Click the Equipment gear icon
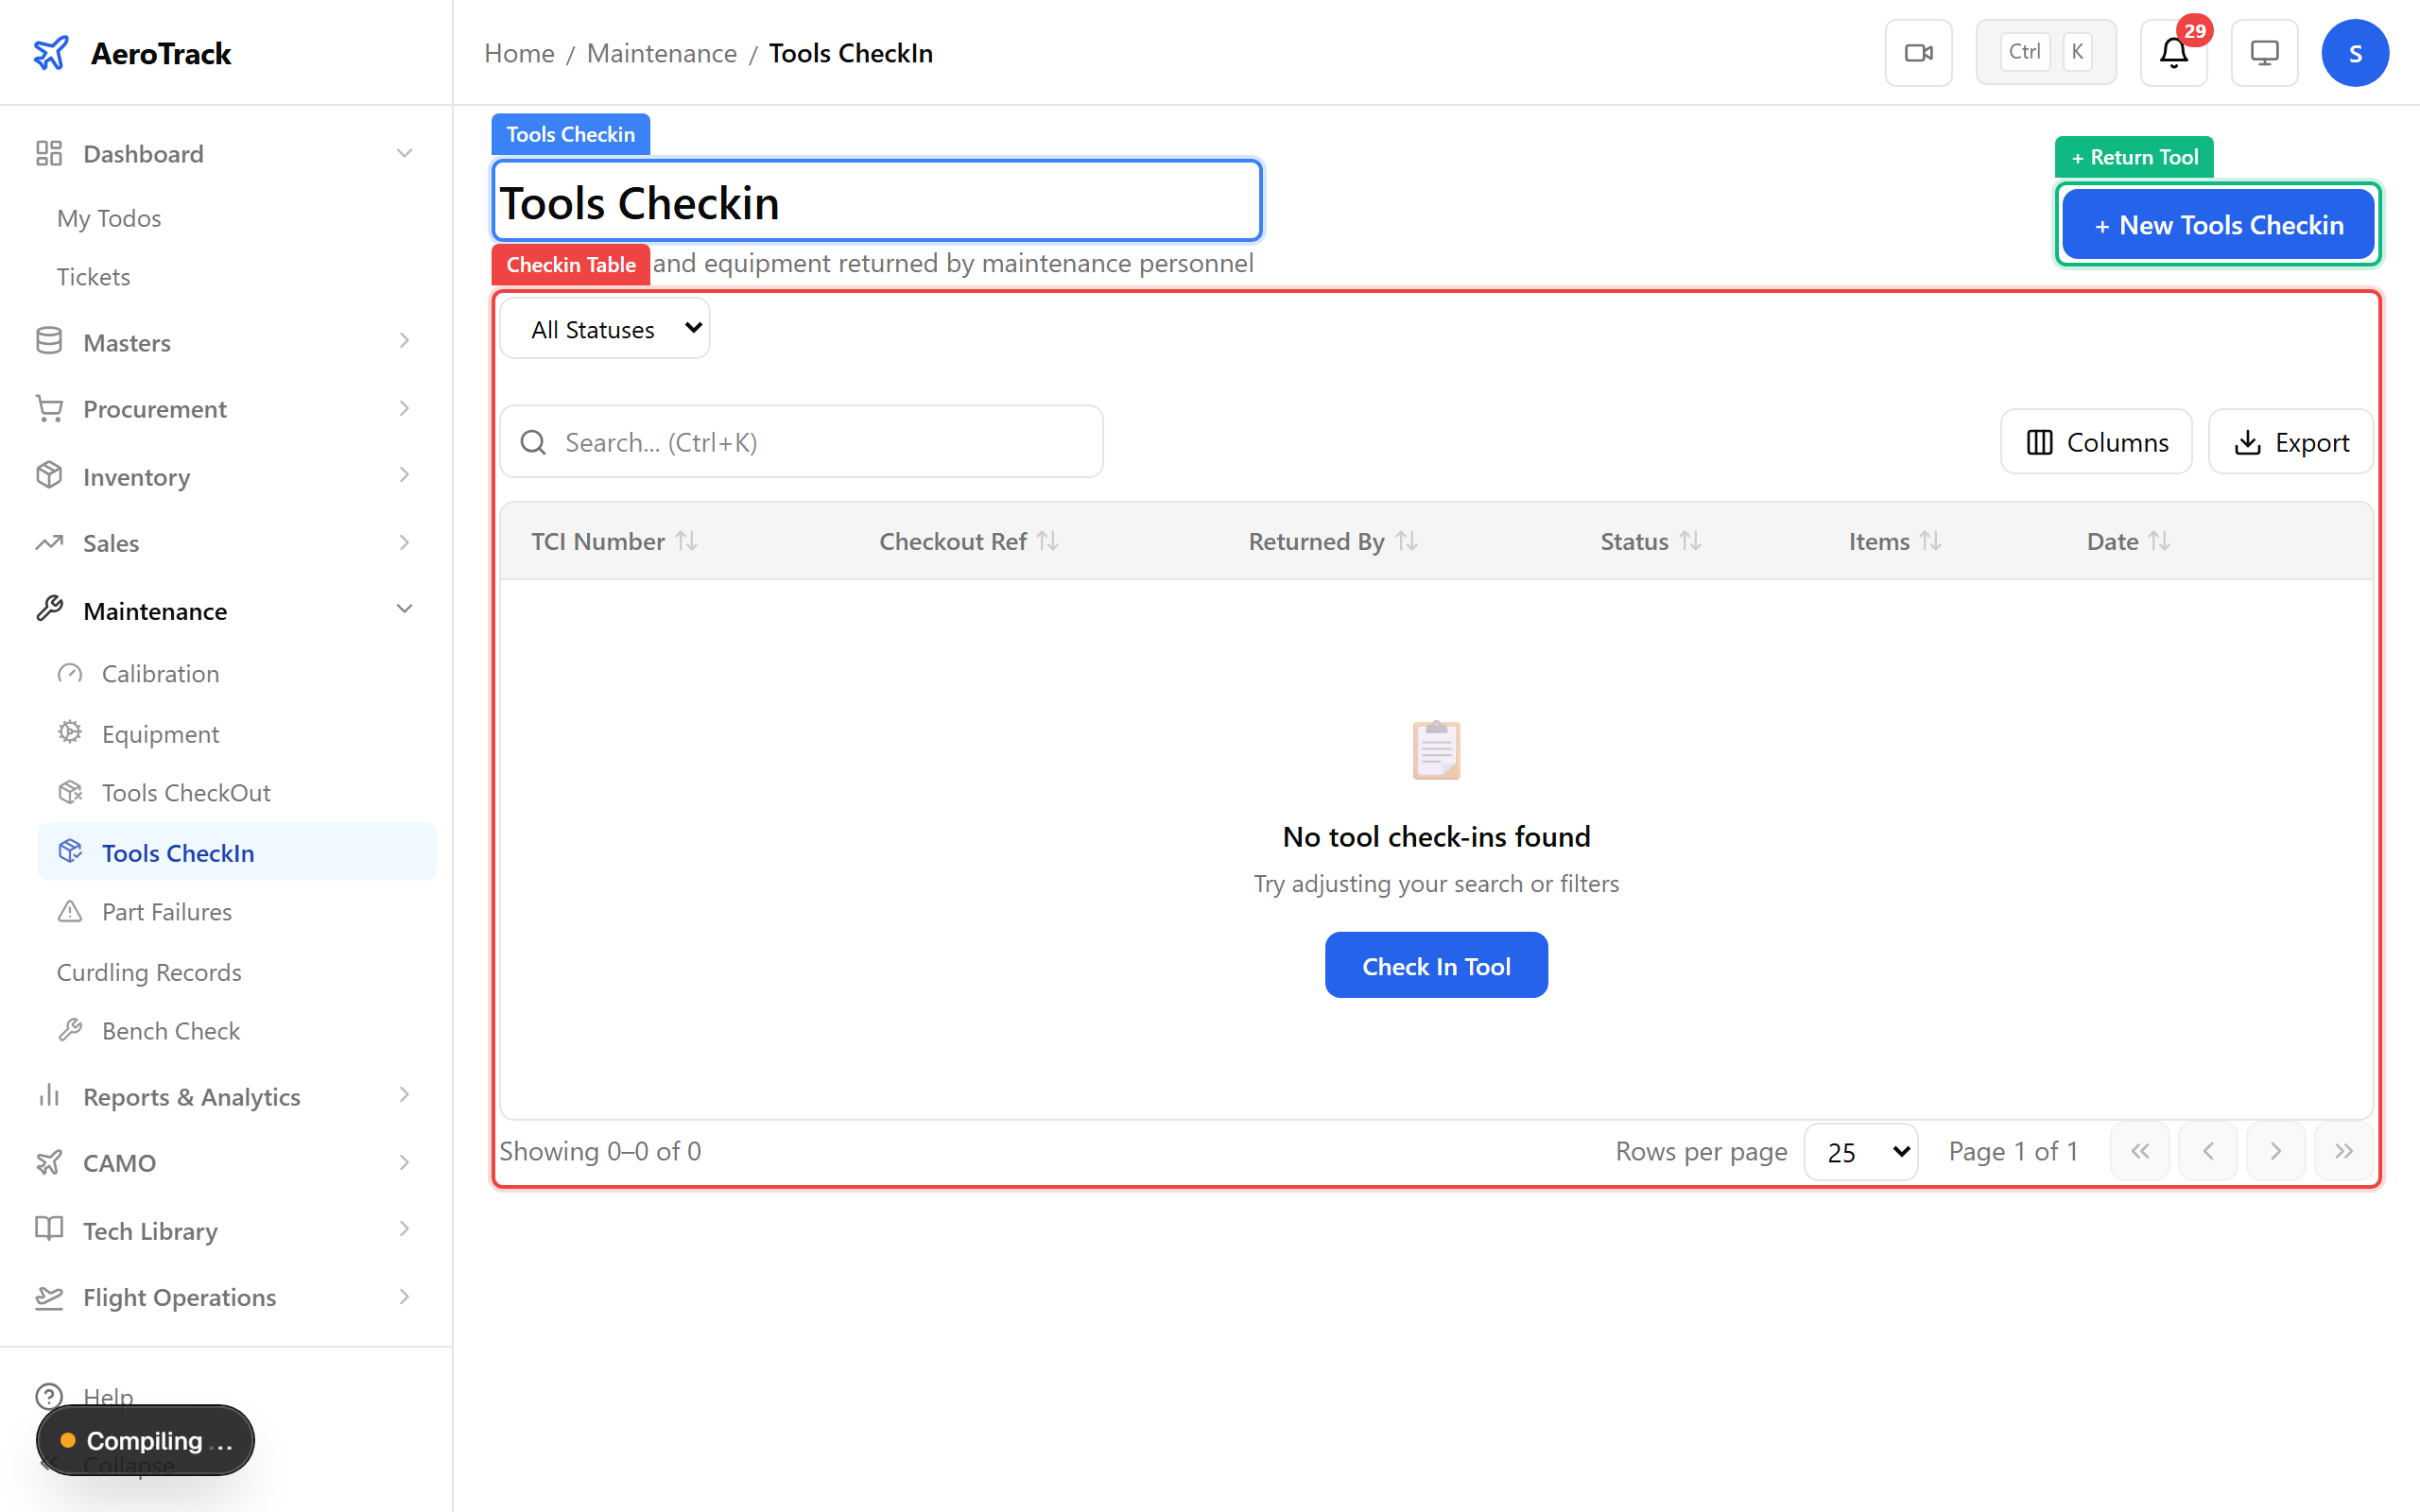 pyautogui.click(x=69, y=733)
